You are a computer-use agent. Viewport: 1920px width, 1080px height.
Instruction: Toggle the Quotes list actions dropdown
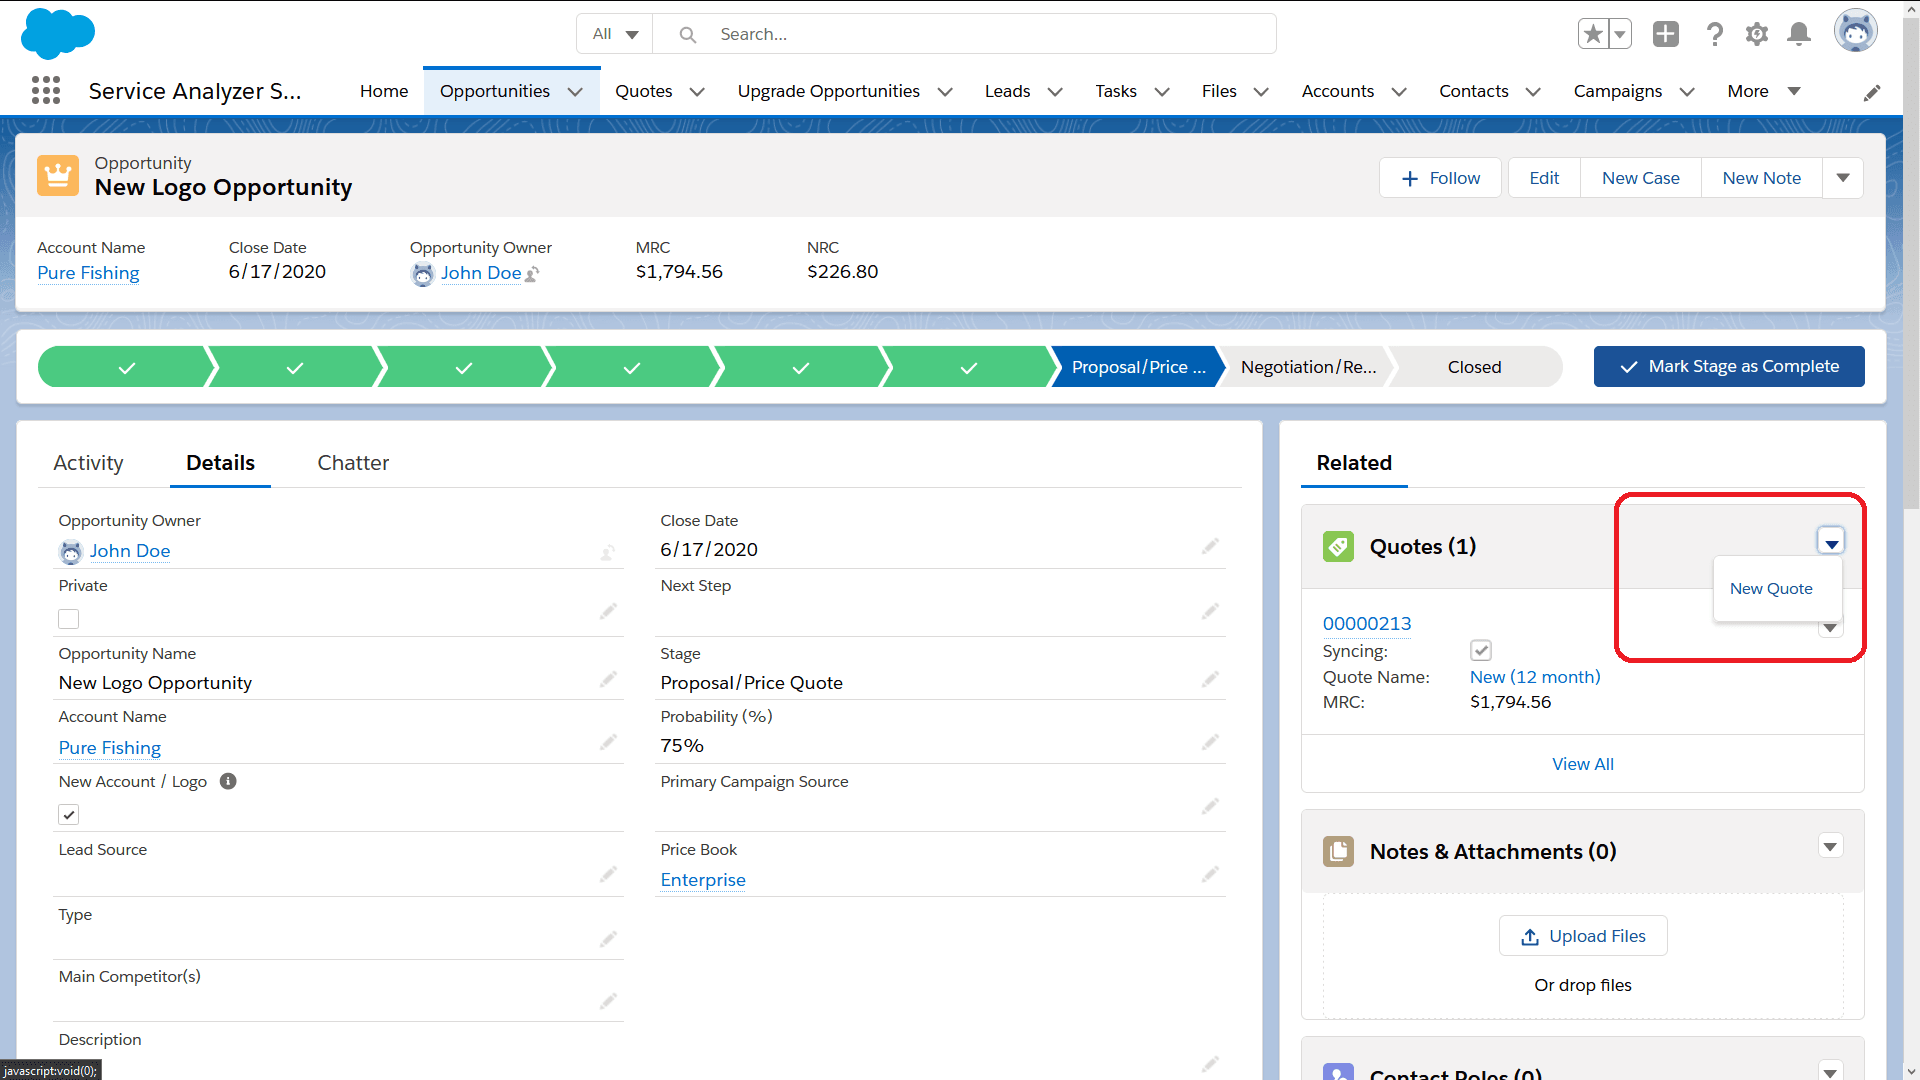click(1831, 542)
